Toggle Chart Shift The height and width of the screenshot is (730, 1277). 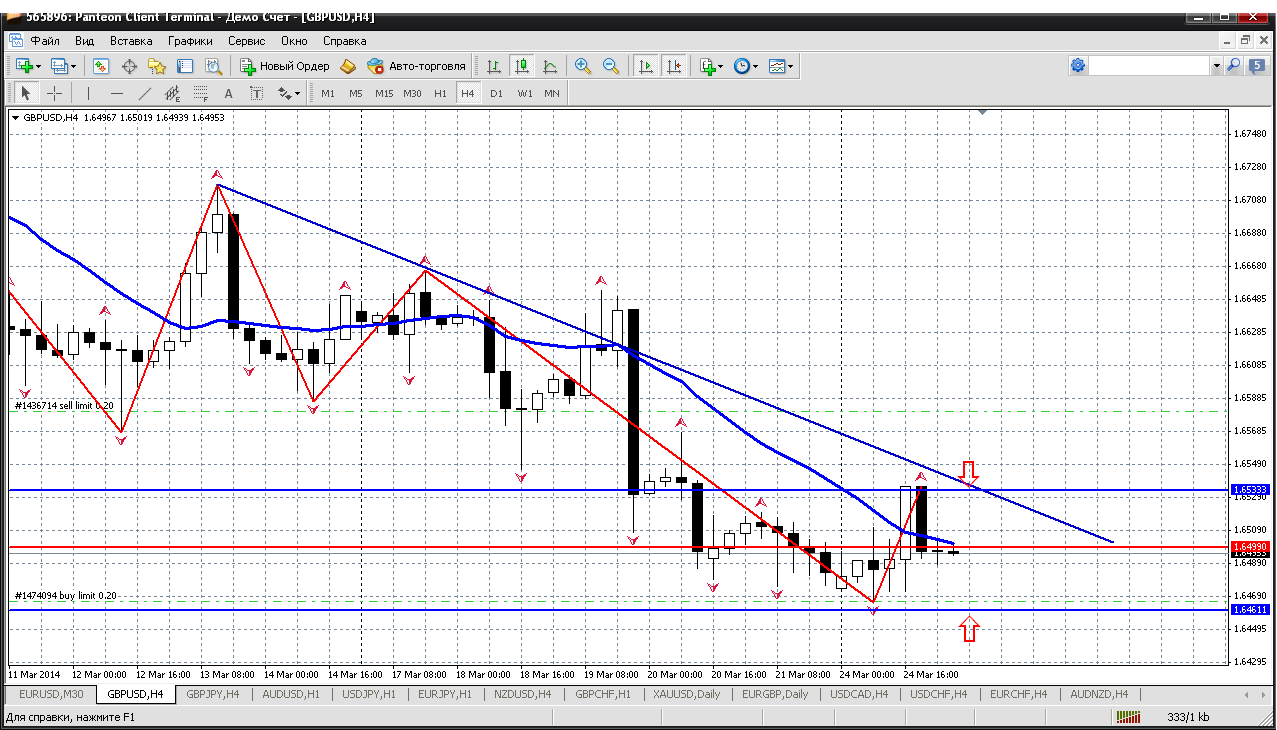[x=674, y=66]
